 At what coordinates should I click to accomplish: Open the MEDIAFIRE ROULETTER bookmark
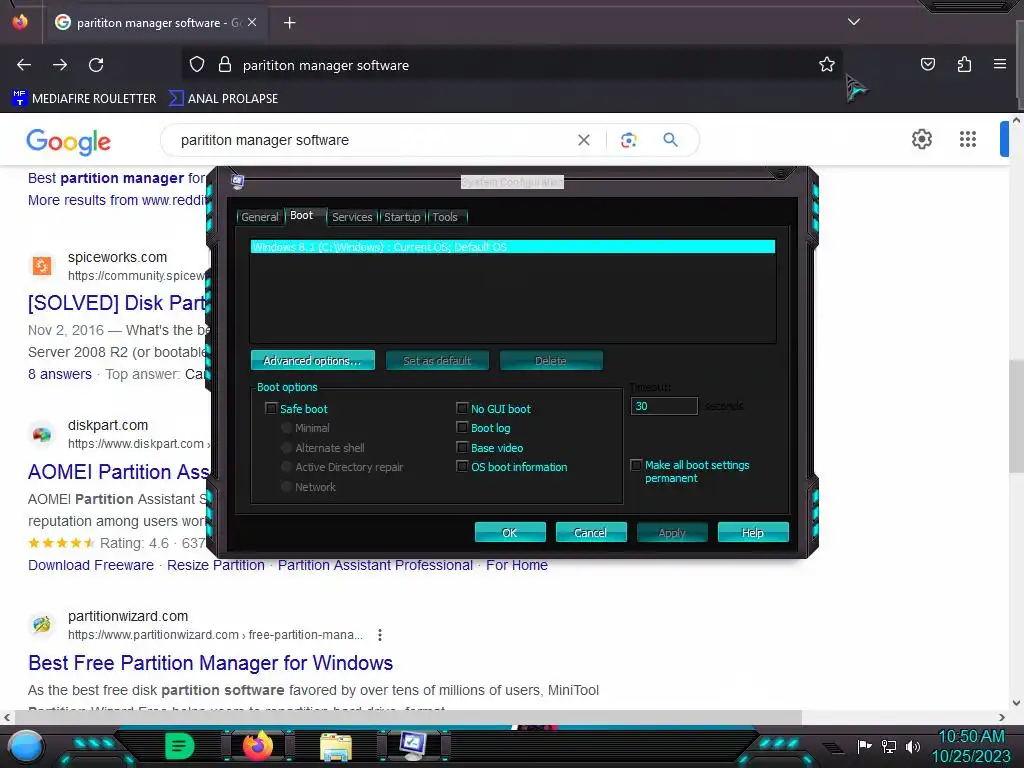point(84,99)
